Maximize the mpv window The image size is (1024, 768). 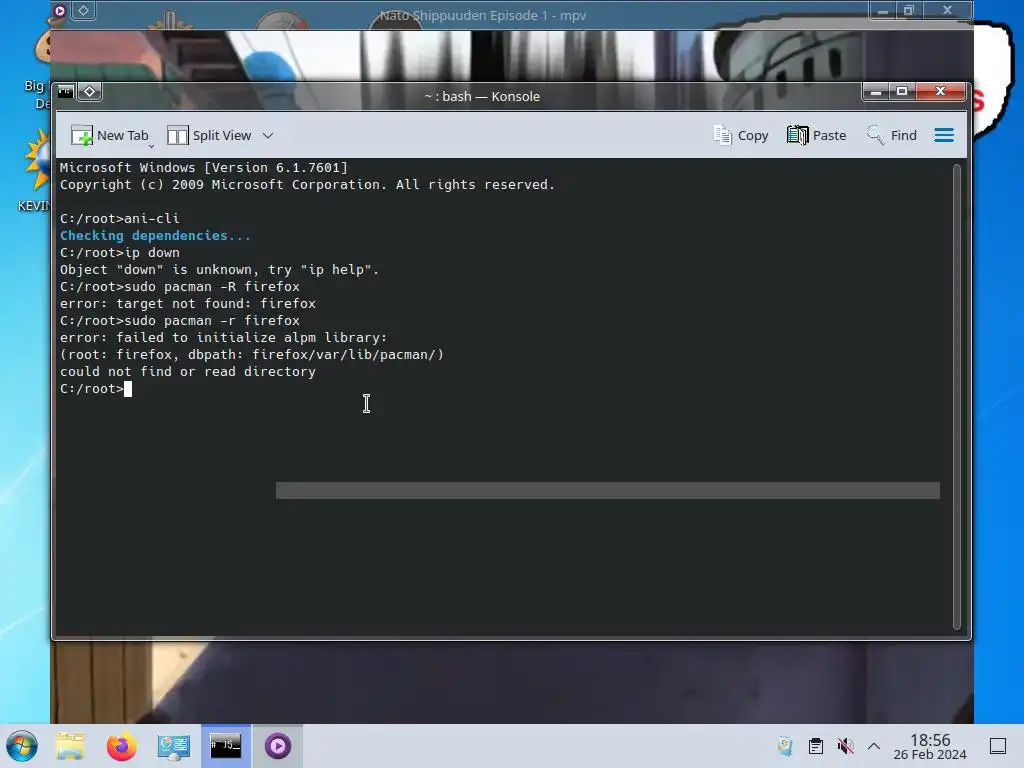tap(908, 10)
